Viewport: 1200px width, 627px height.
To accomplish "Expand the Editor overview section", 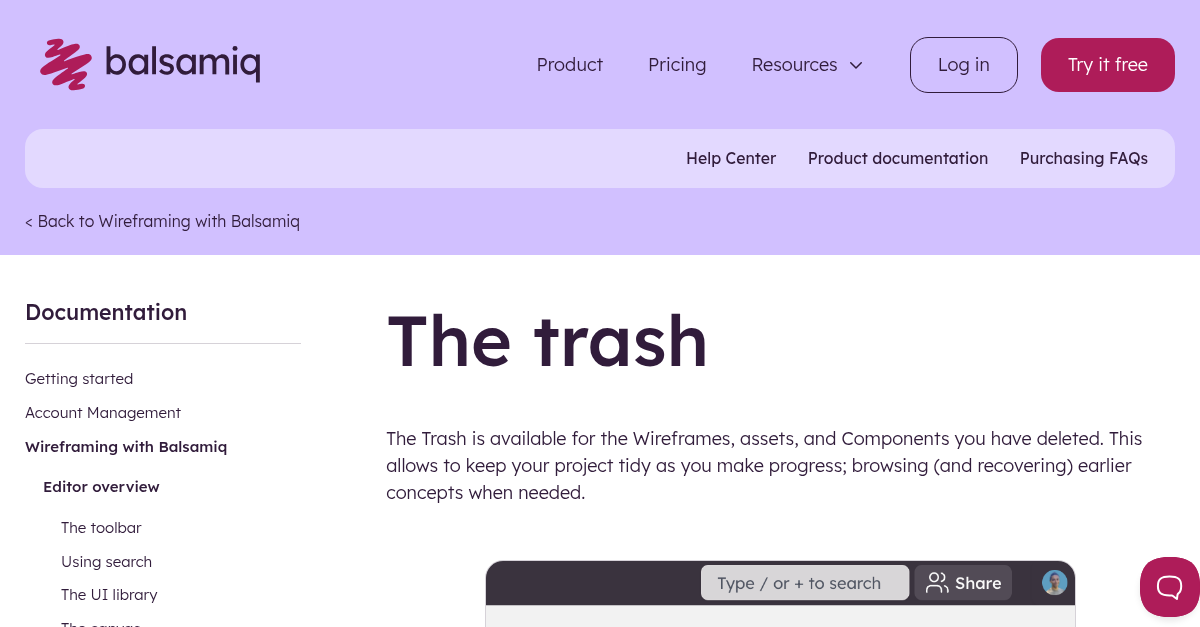I will [101, 486].
